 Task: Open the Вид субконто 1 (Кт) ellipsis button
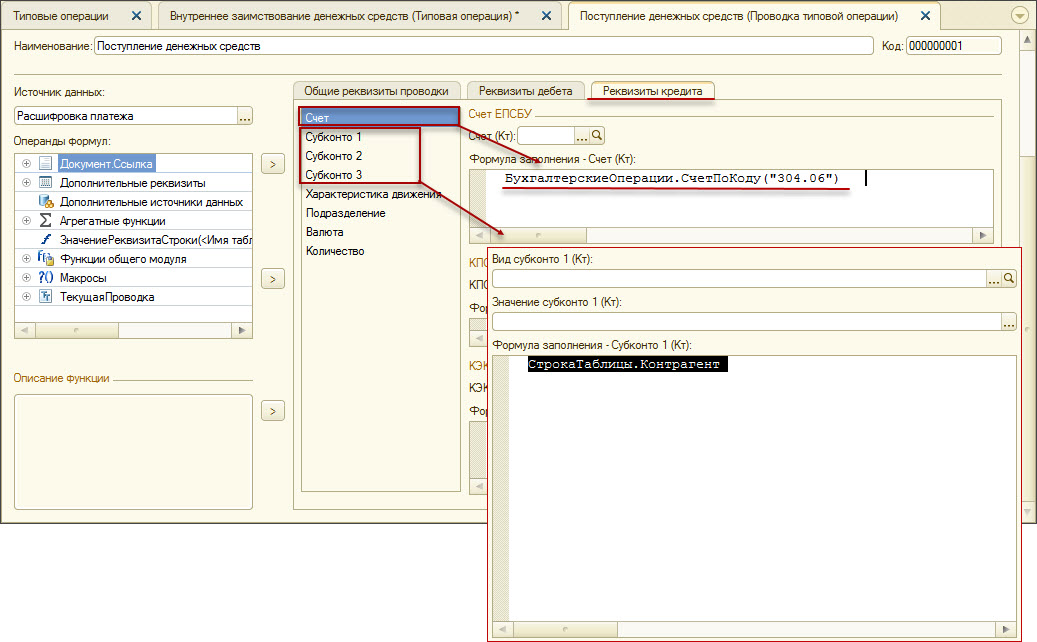[x=994, y=278]
